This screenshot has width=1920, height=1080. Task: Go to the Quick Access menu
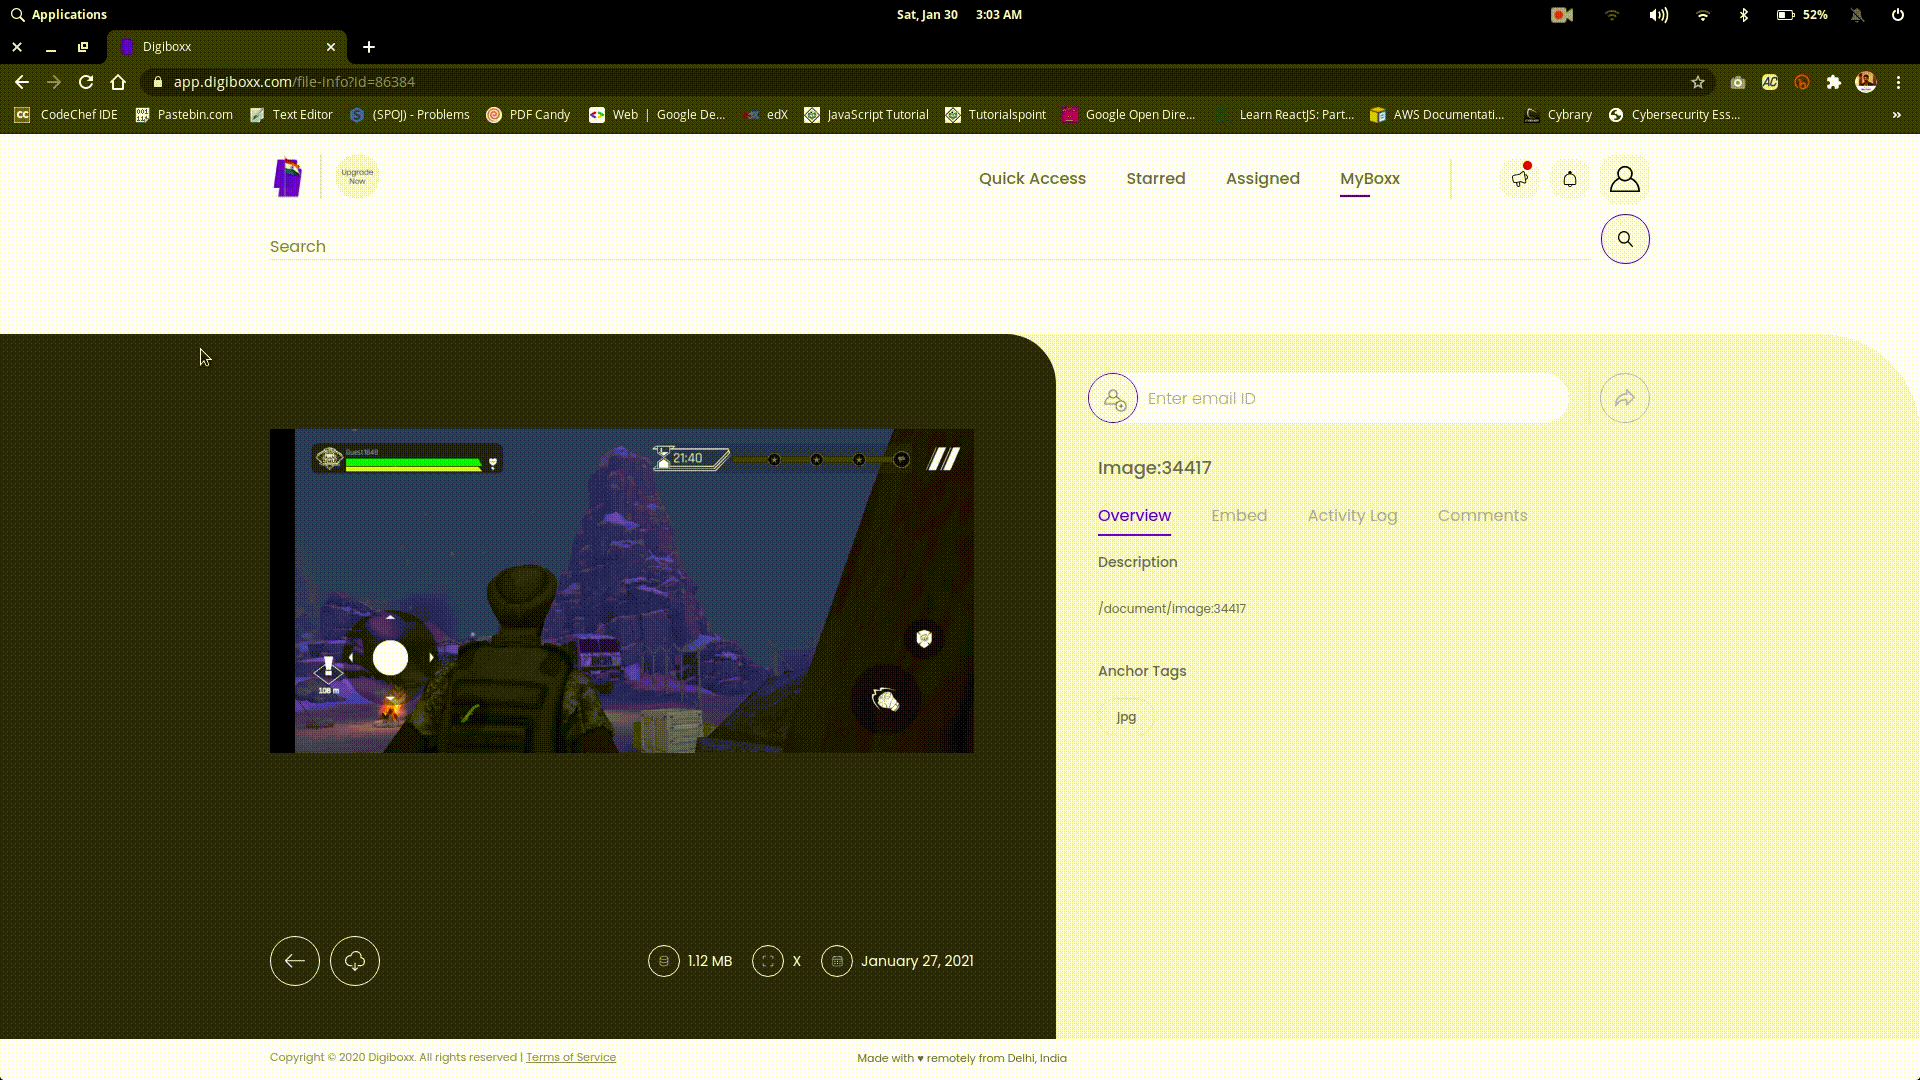[1032, 179]
